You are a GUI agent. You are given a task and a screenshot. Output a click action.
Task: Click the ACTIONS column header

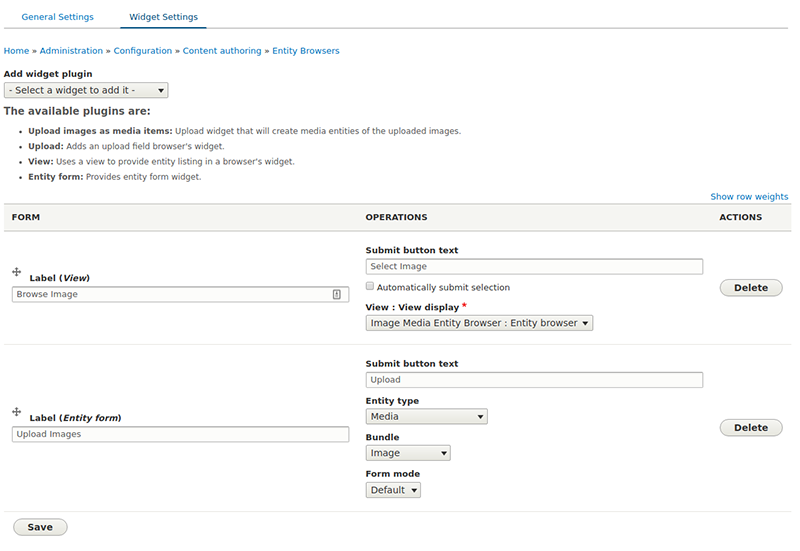741,217
